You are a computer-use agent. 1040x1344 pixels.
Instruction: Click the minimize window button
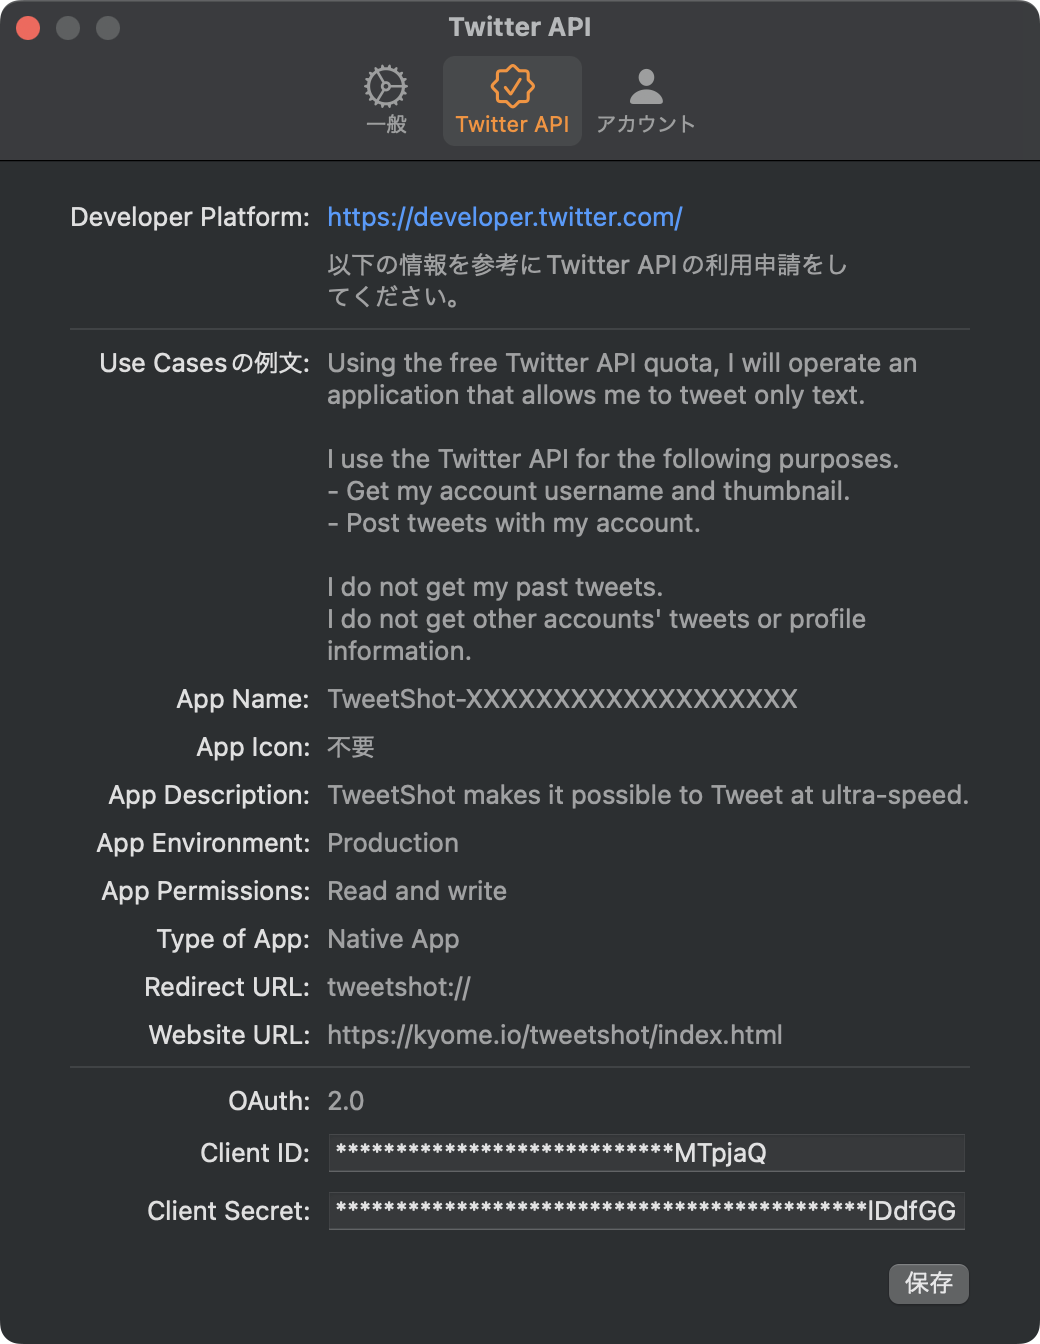pyautogui.click(x=68, y=28)
